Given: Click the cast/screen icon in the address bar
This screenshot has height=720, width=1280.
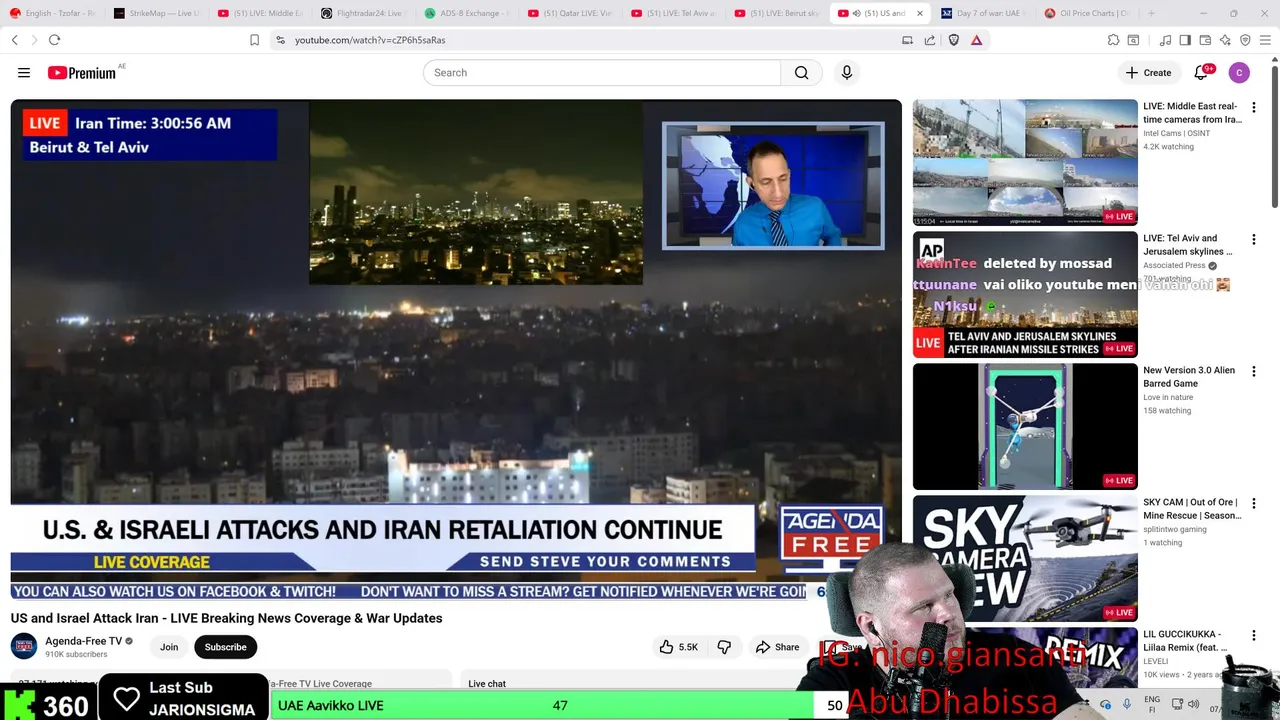Looking at the screenshot, I should [907, 40].
